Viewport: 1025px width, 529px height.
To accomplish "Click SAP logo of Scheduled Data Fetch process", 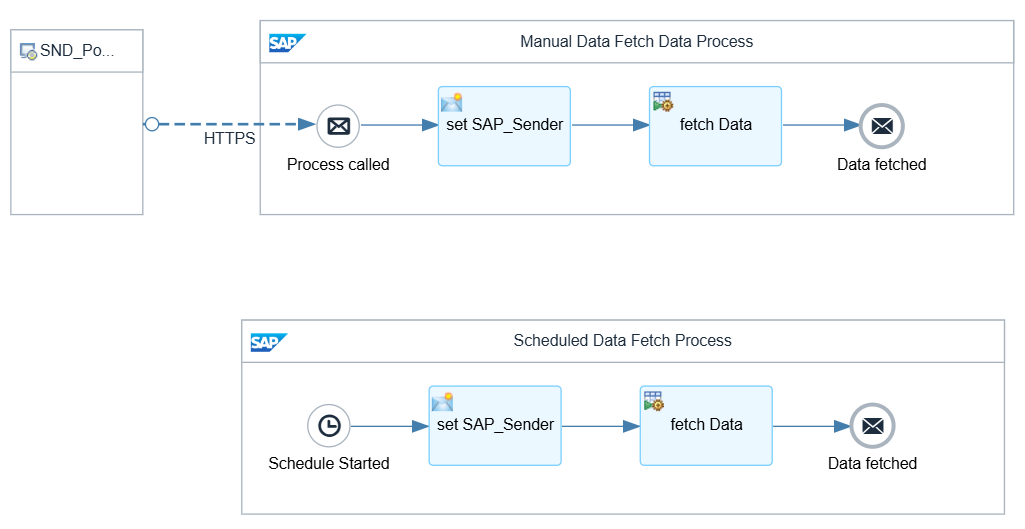I will (268, 342).
